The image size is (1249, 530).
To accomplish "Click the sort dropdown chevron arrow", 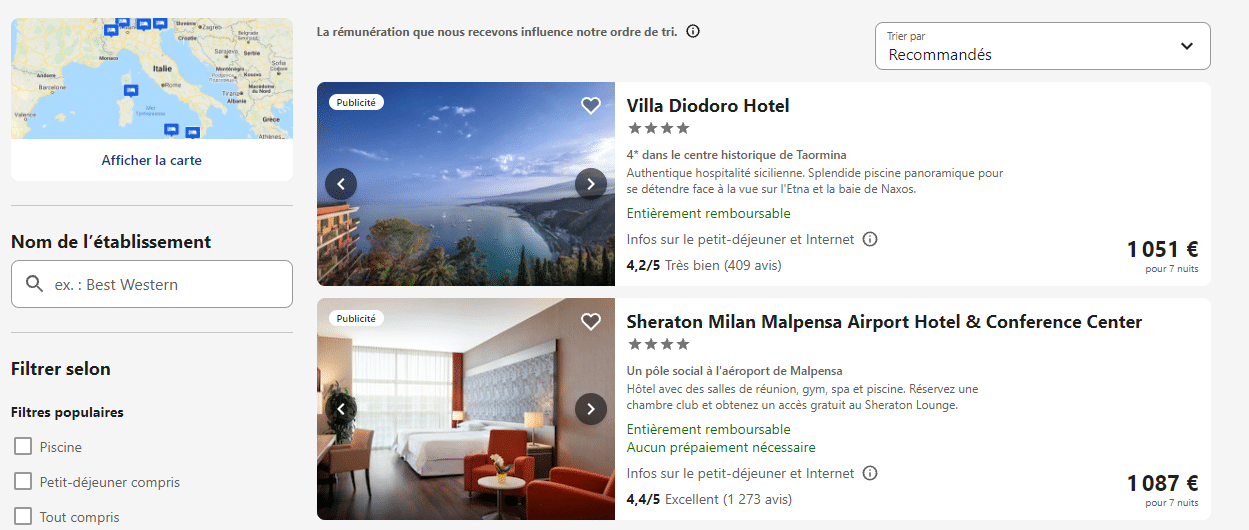I will coord(1187,46).
